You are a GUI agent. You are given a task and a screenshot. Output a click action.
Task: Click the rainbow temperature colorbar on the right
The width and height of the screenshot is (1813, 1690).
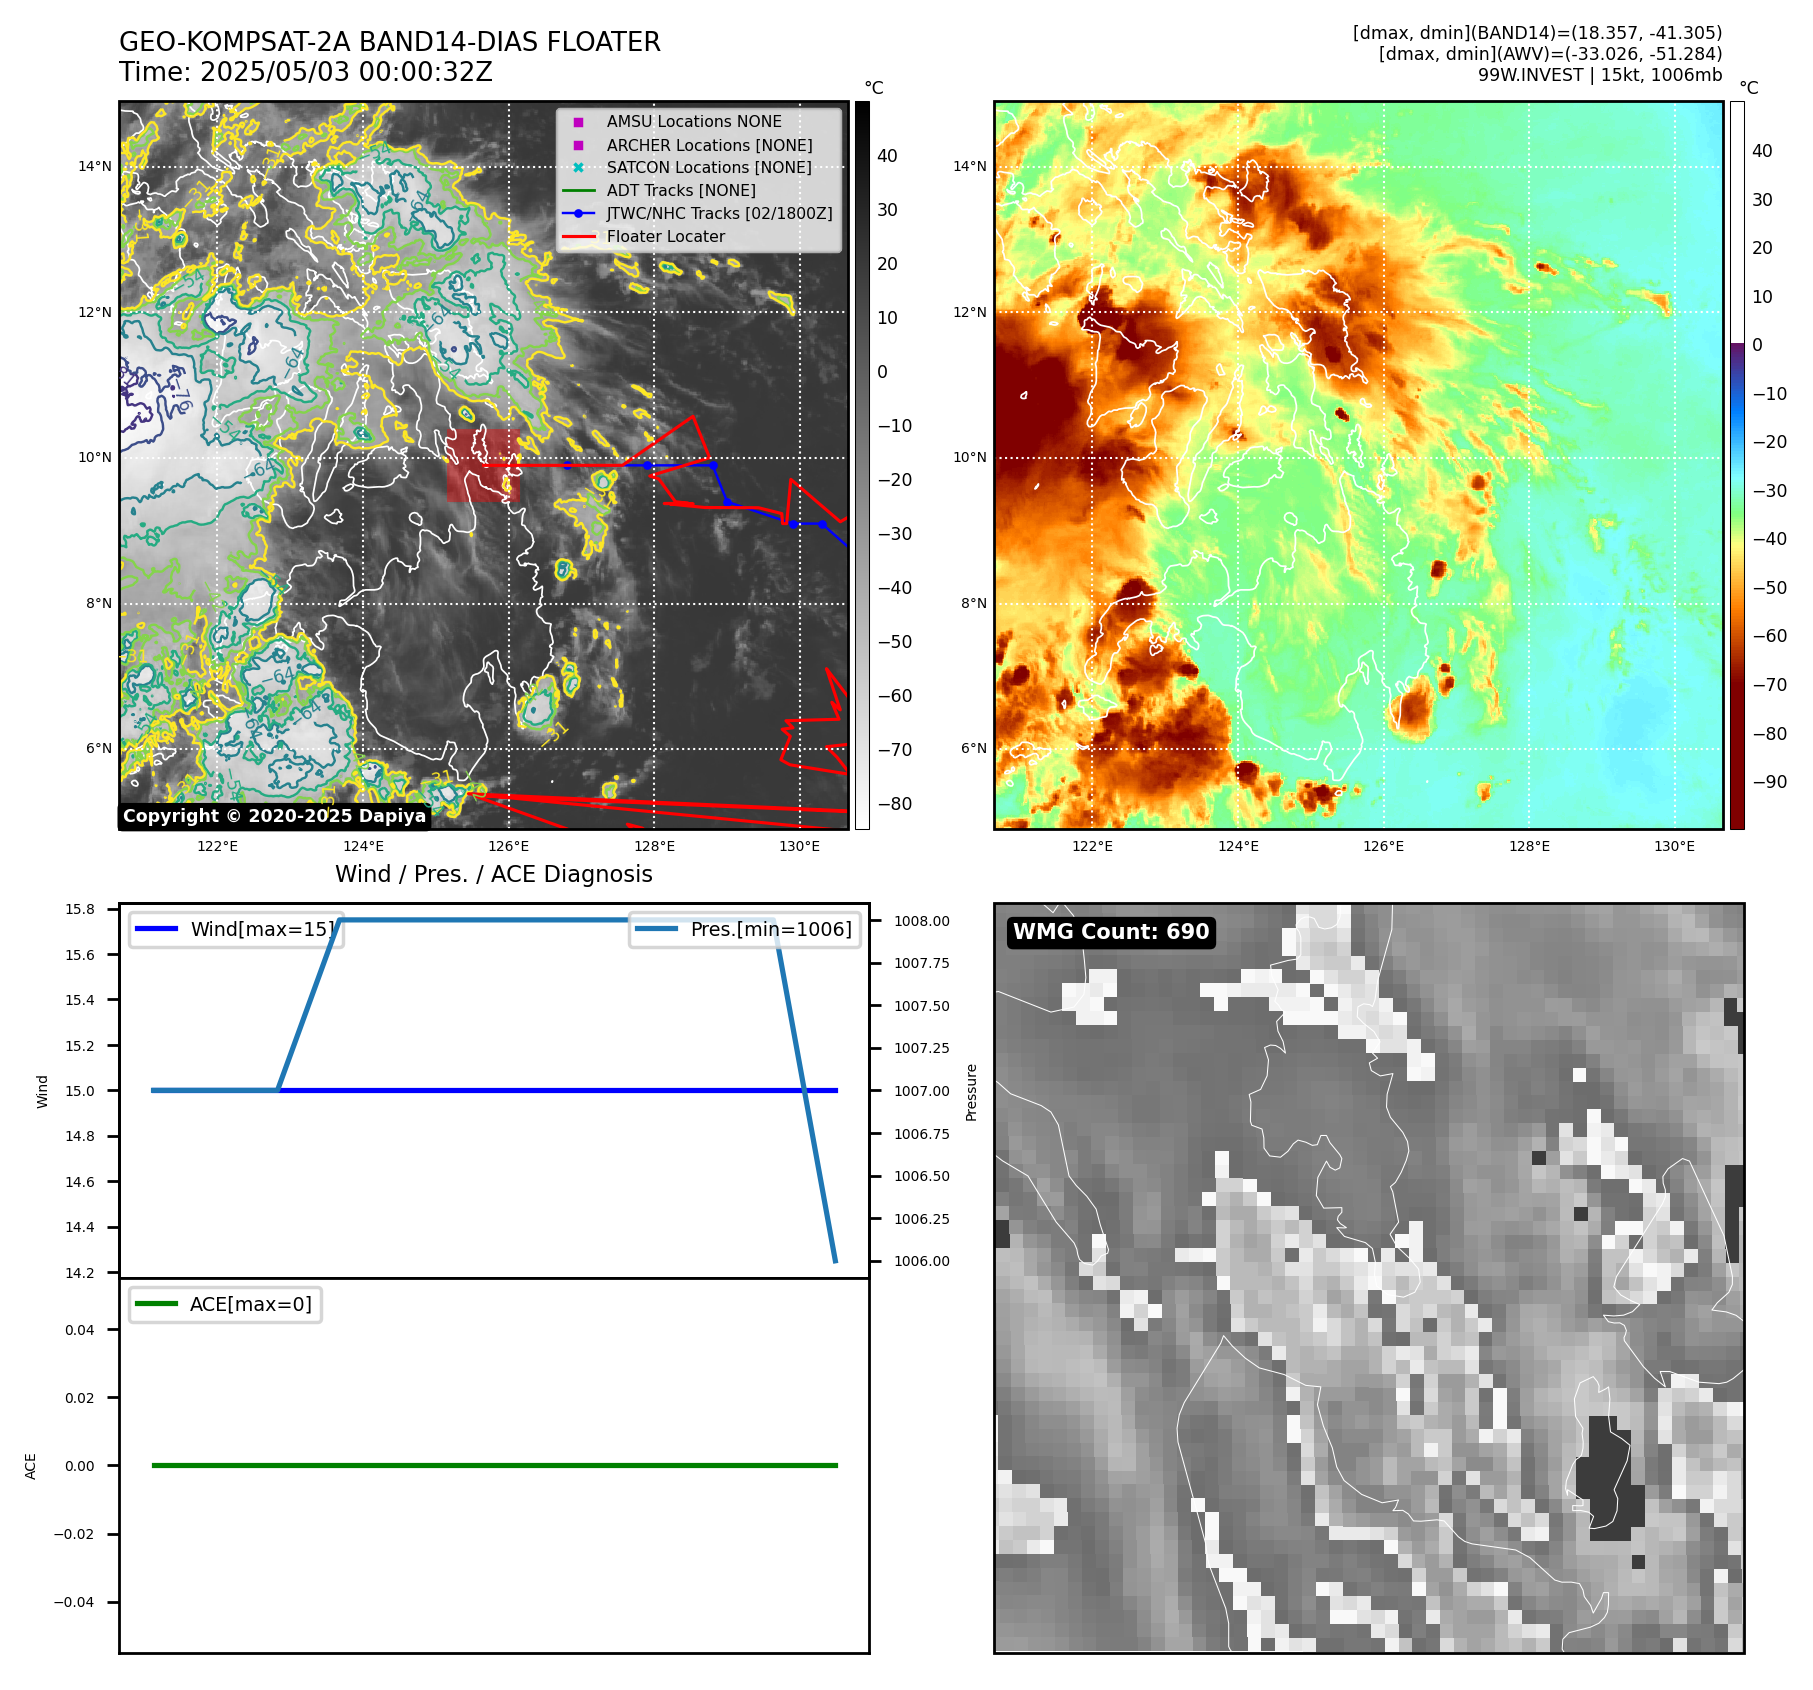tap(1737, 465)
